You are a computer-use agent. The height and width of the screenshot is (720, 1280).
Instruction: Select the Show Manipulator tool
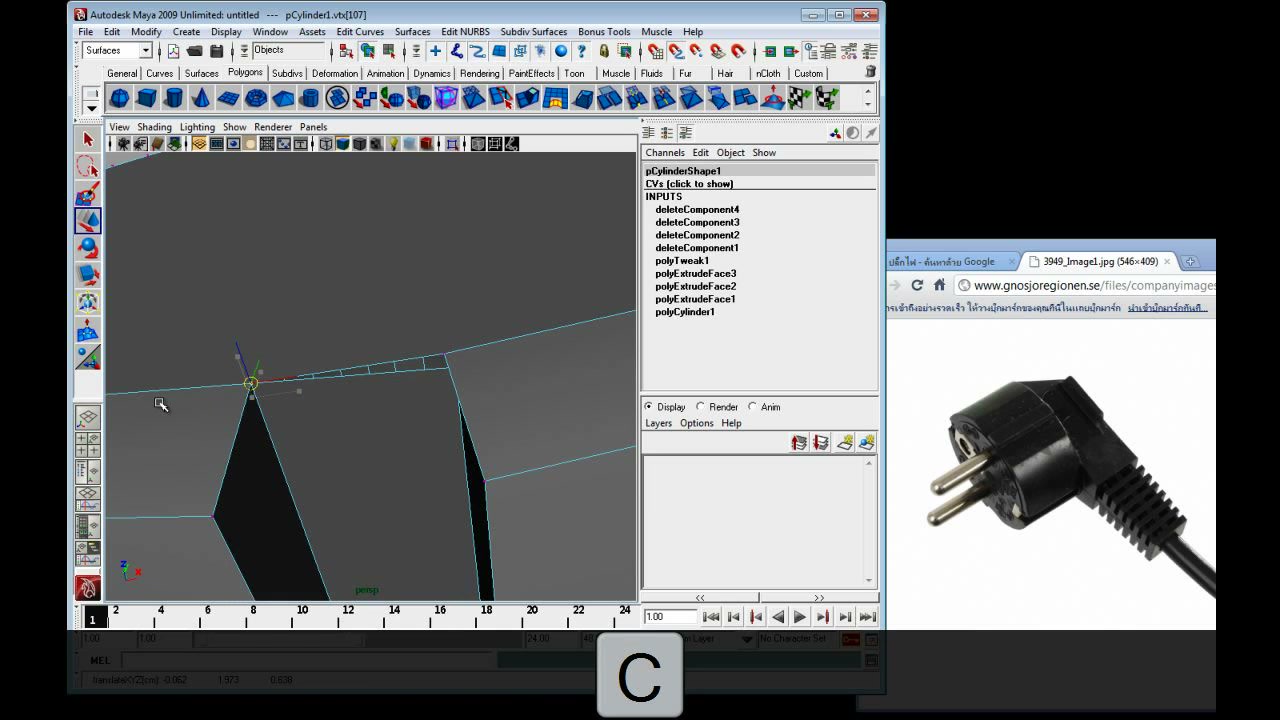(x=88, y=356)
